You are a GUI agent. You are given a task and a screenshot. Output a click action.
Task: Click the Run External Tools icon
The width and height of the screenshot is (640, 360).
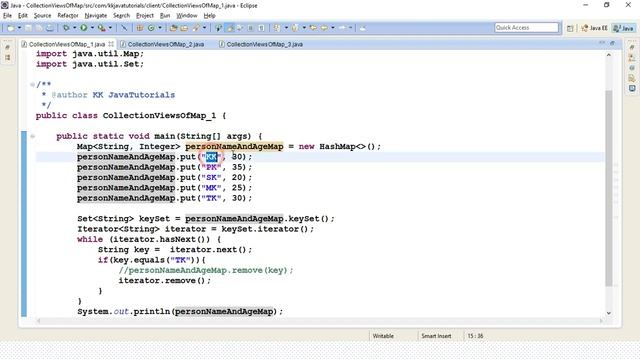[102, 28]
